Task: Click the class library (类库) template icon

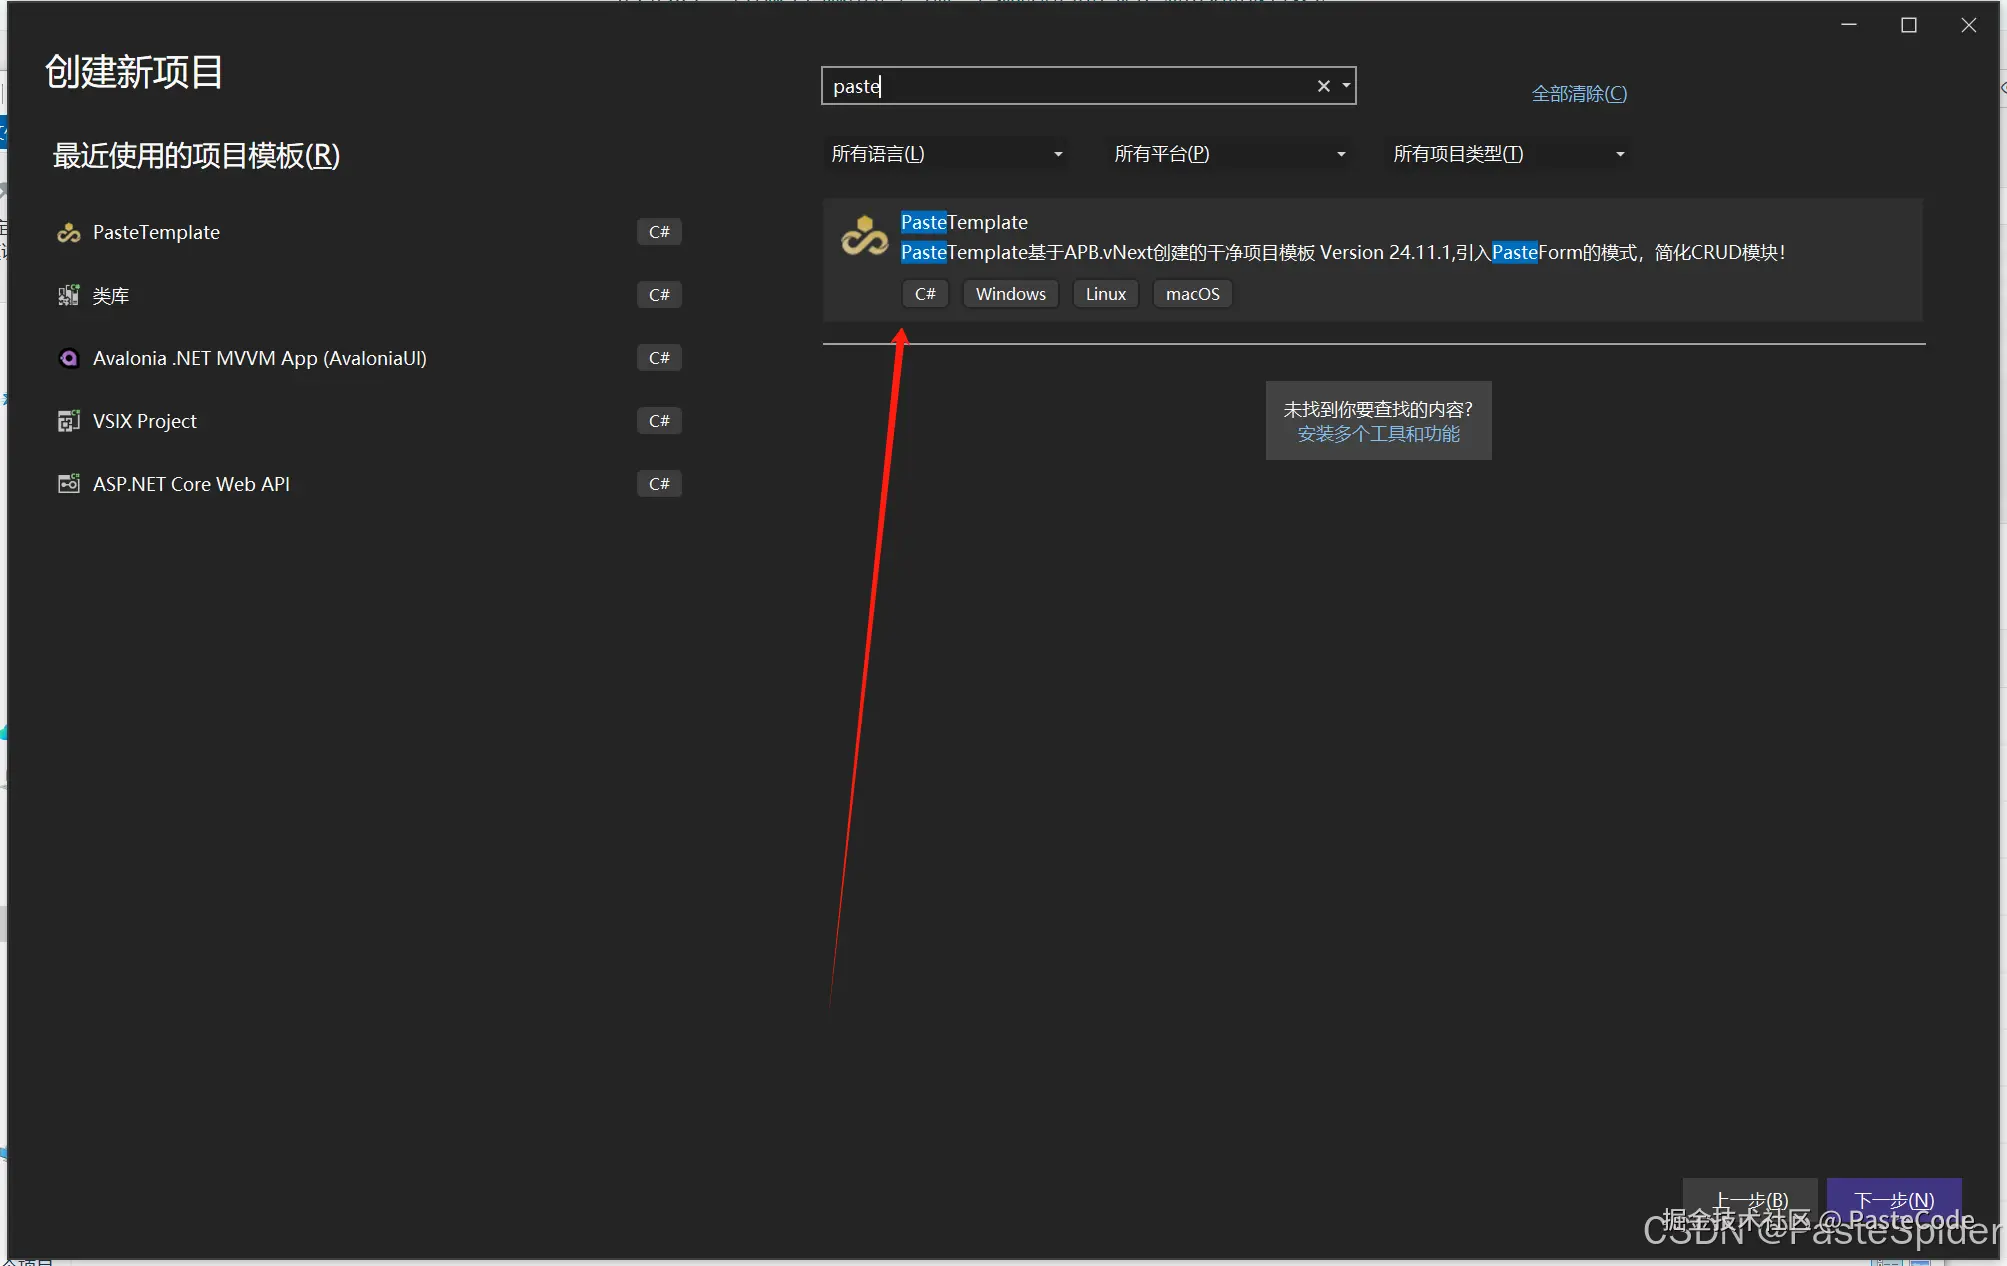Action: [68, 296]
